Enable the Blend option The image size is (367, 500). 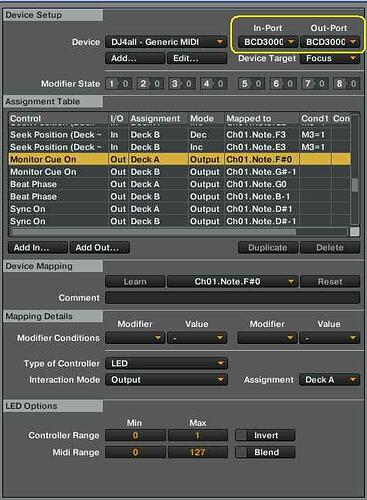(265, 452)
